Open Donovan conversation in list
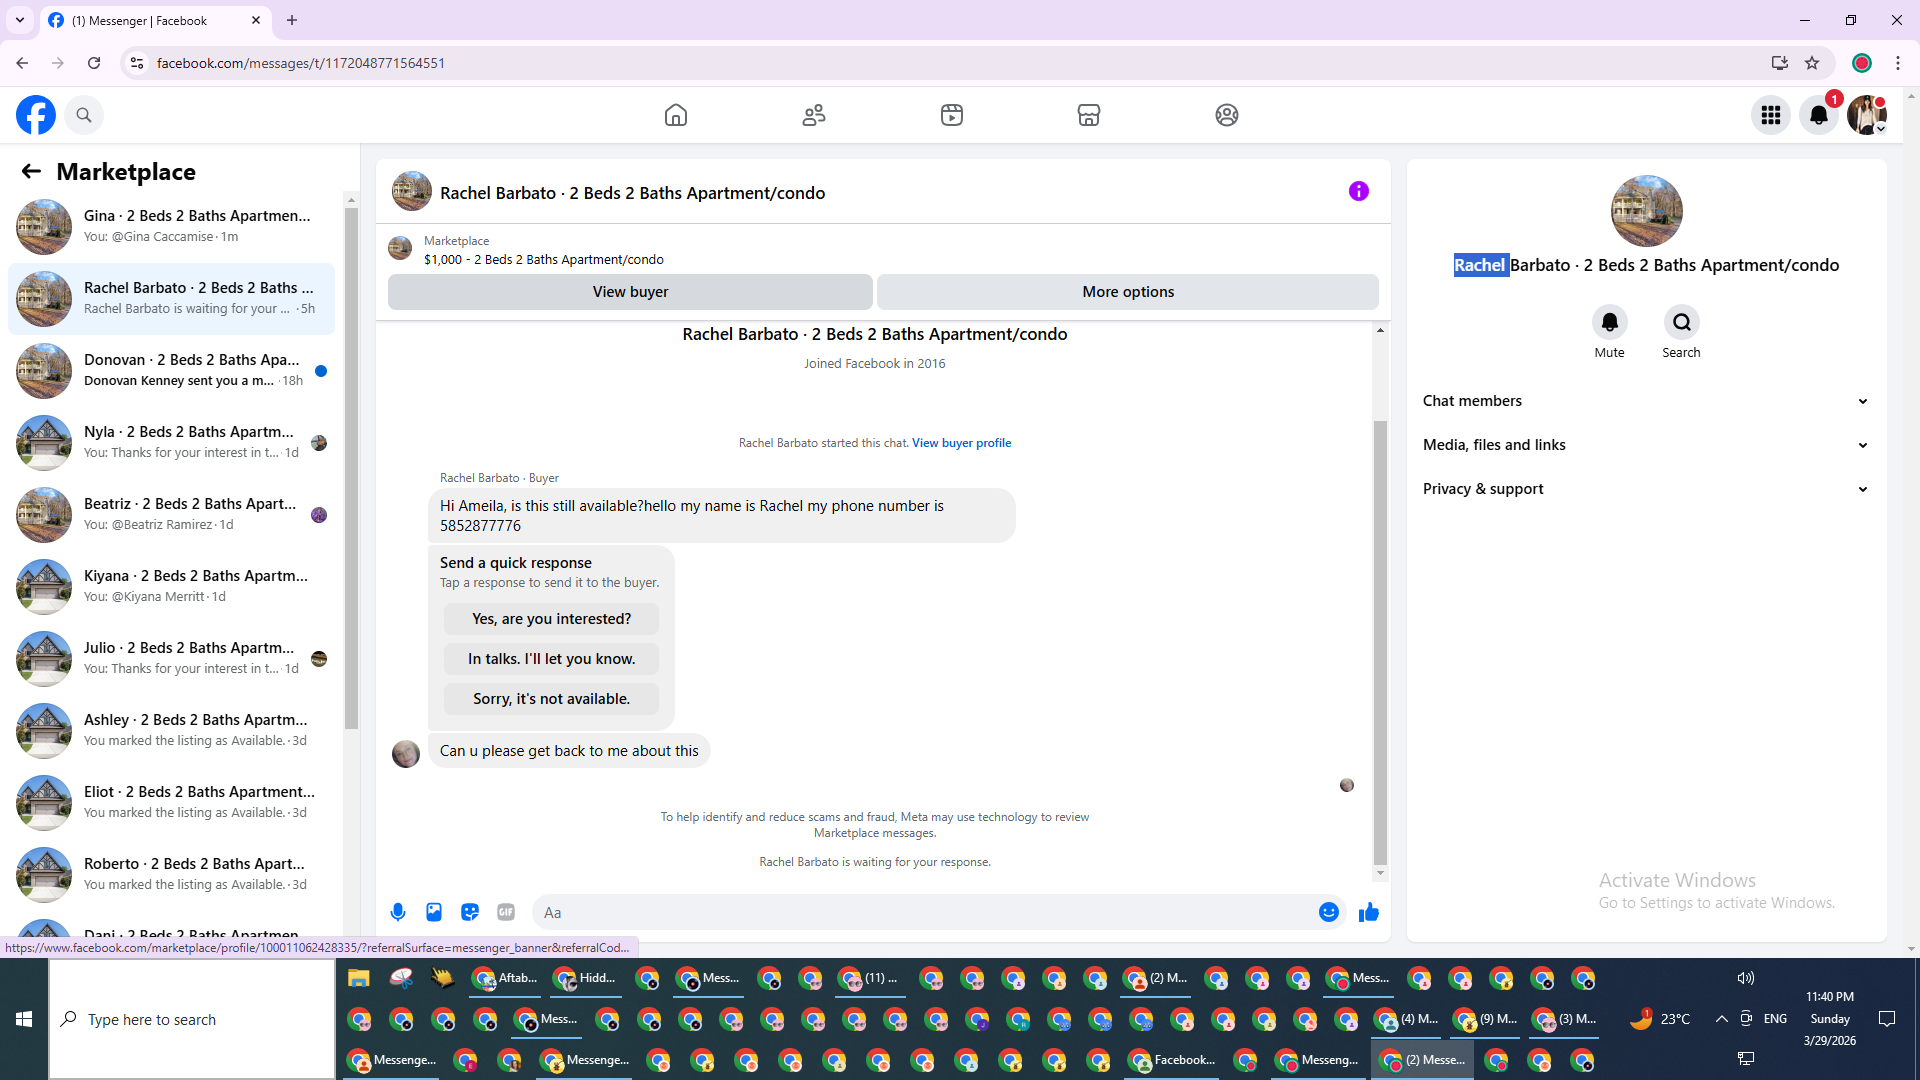 point(171,370)
